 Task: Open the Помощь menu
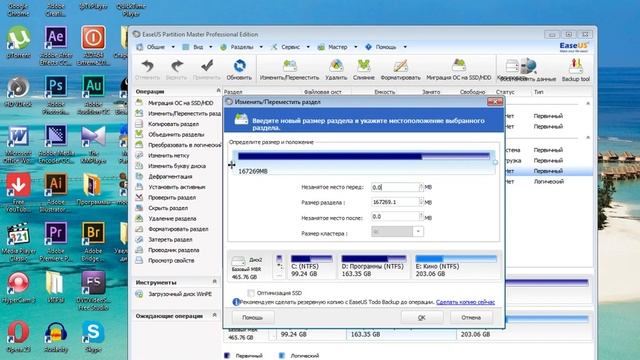(386, 47)
